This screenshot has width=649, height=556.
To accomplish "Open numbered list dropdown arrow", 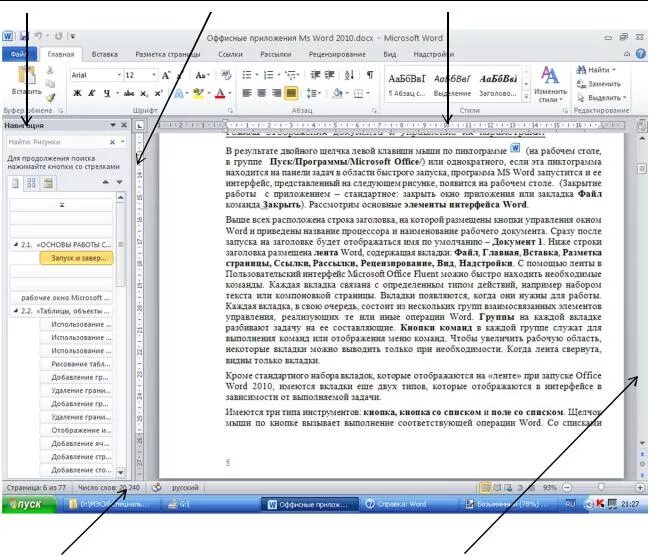I will coord(279,75).
